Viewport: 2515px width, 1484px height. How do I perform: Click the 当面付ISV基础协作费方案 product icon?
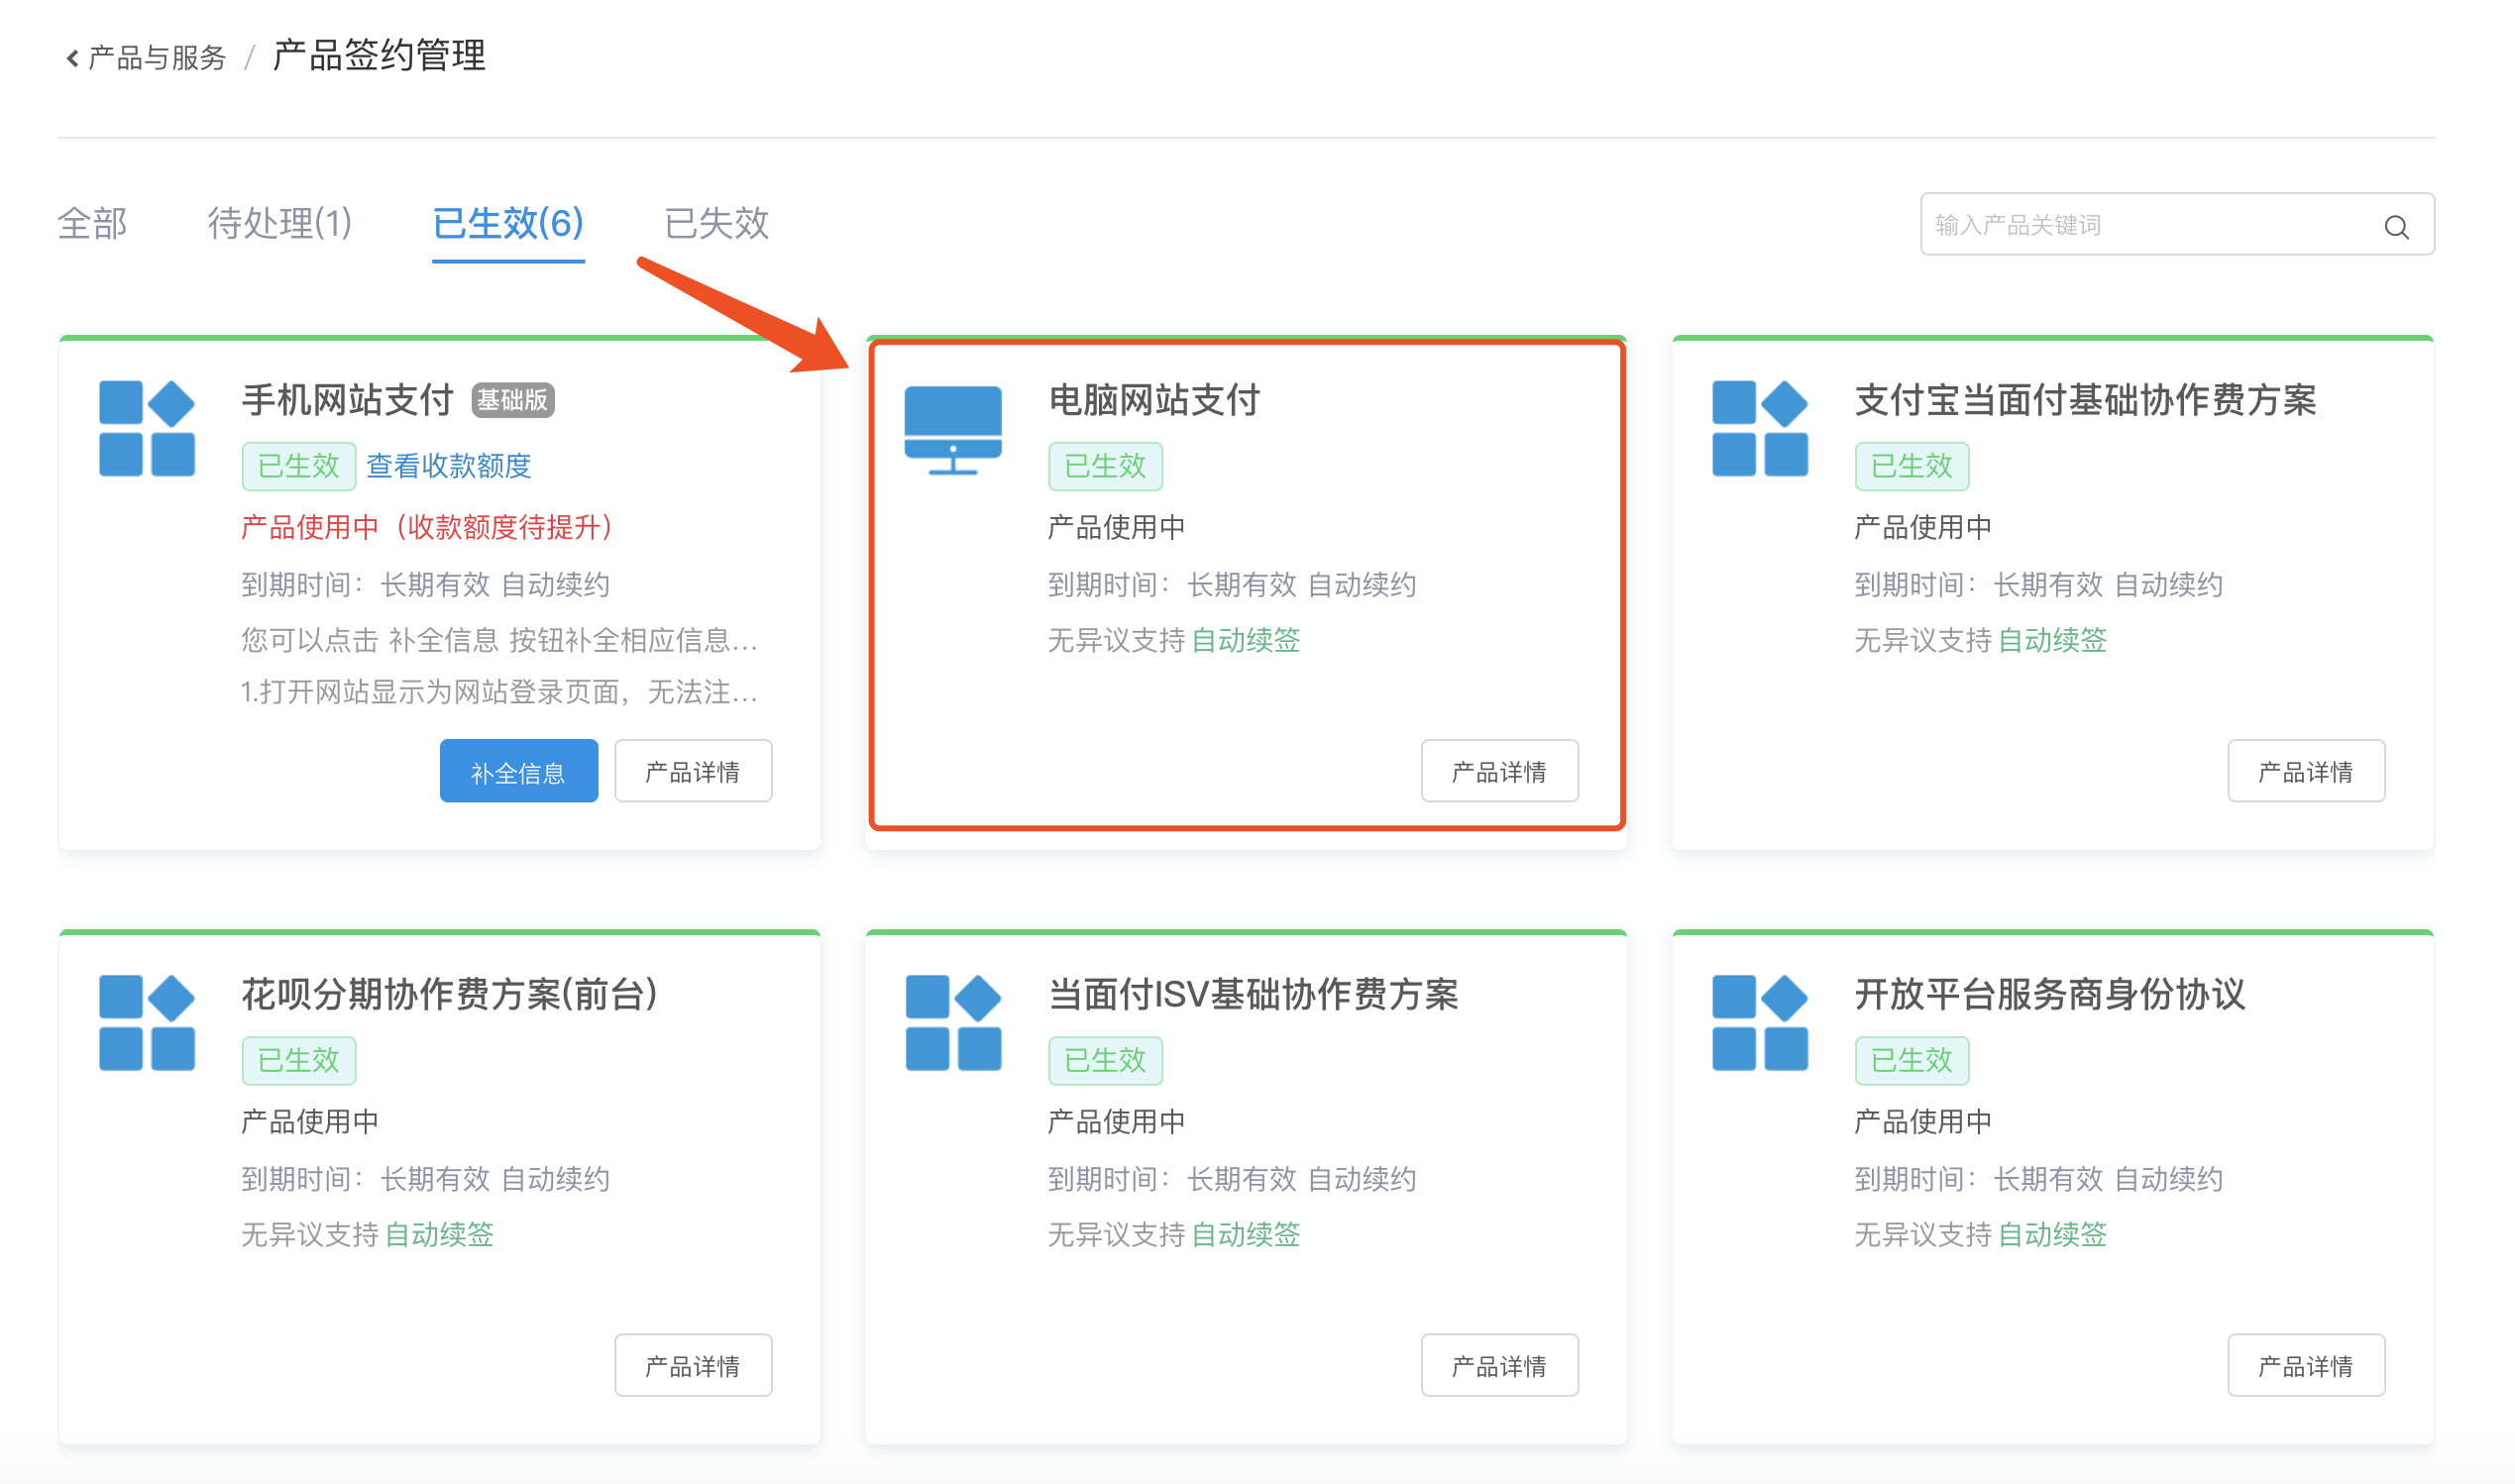[952, 1022]
